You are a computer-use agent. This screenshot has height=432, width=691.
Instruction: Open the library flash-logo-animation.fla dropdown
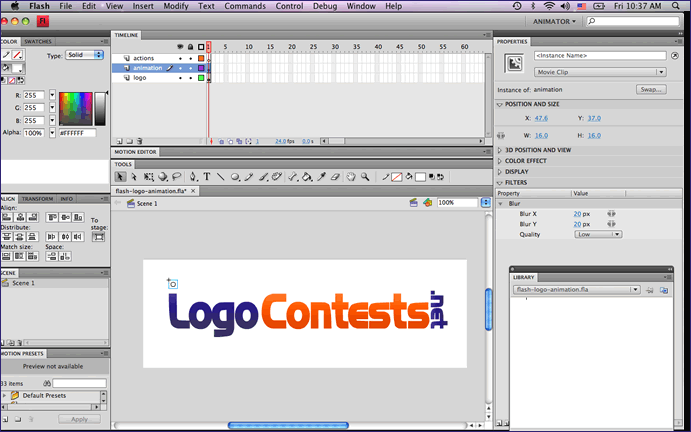[576, 290]
